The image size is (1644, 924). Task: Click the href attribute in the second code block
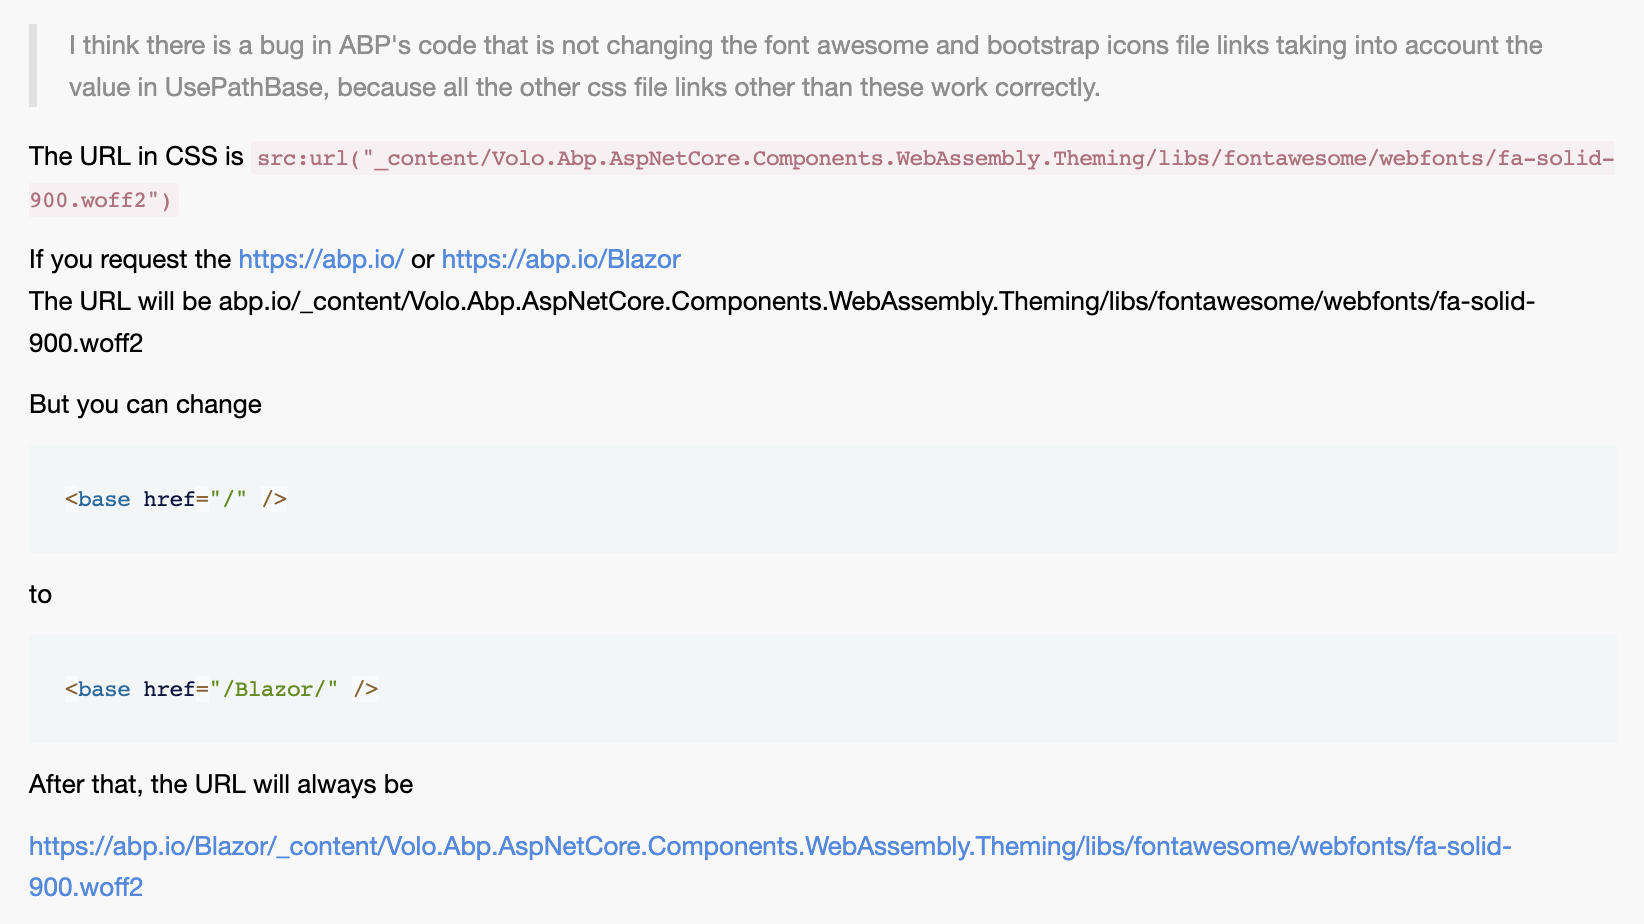click(168, 689)
